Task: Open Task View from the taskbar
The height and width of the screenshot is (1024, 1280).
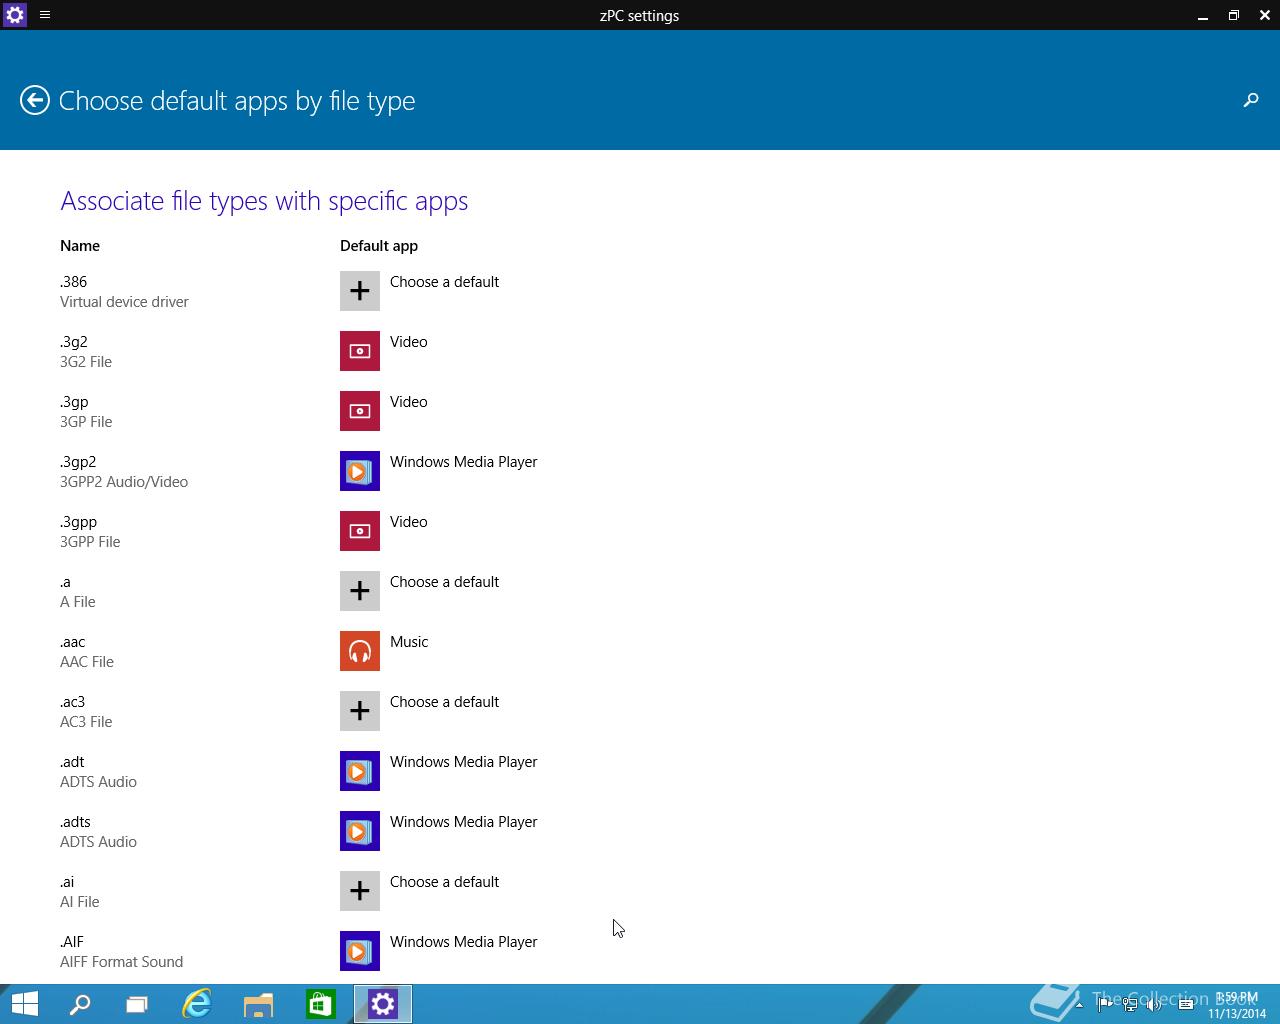Action: (x=137, y=1004)
